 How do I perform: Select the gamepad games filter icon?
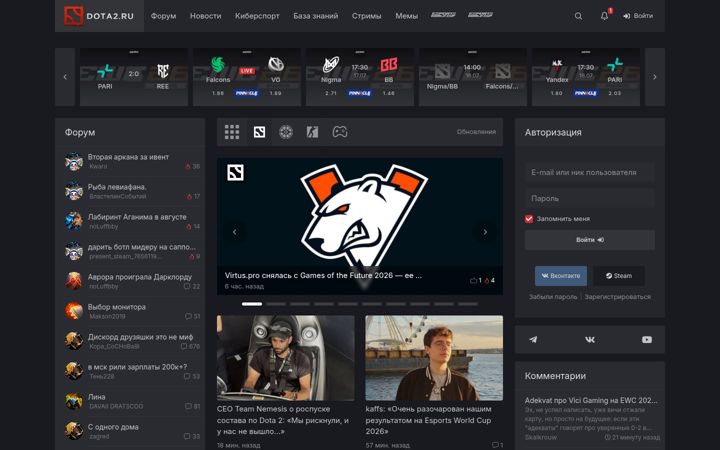[x=340, y=132]
